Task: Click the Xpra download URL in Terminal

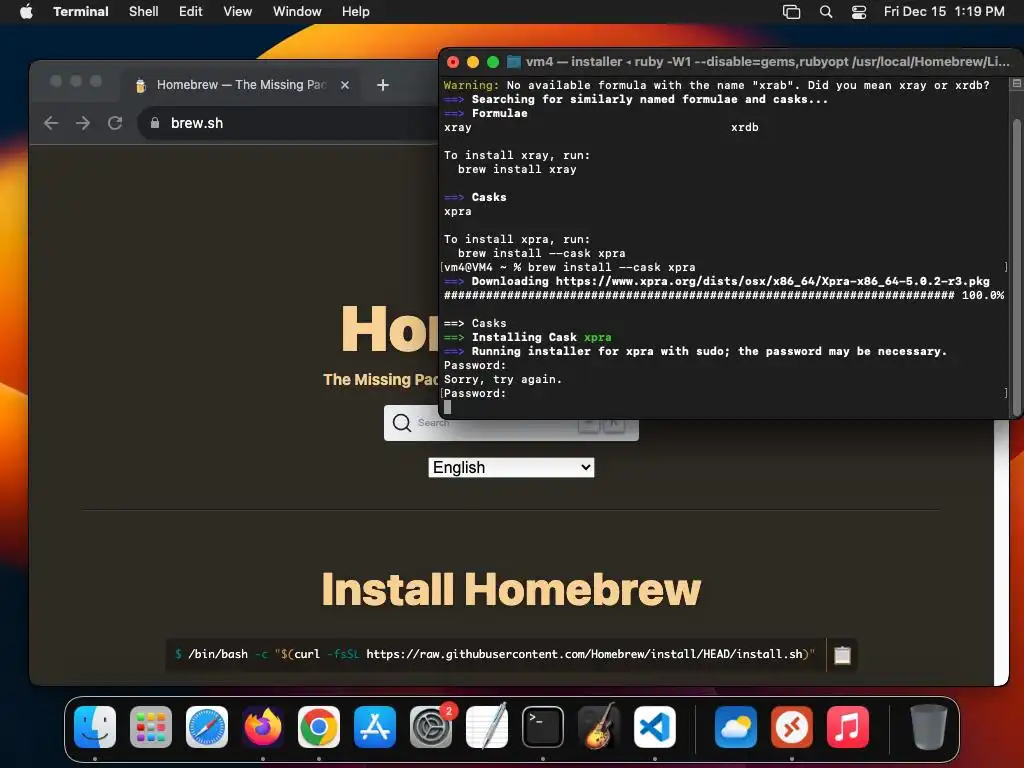Action: (773, 281)
